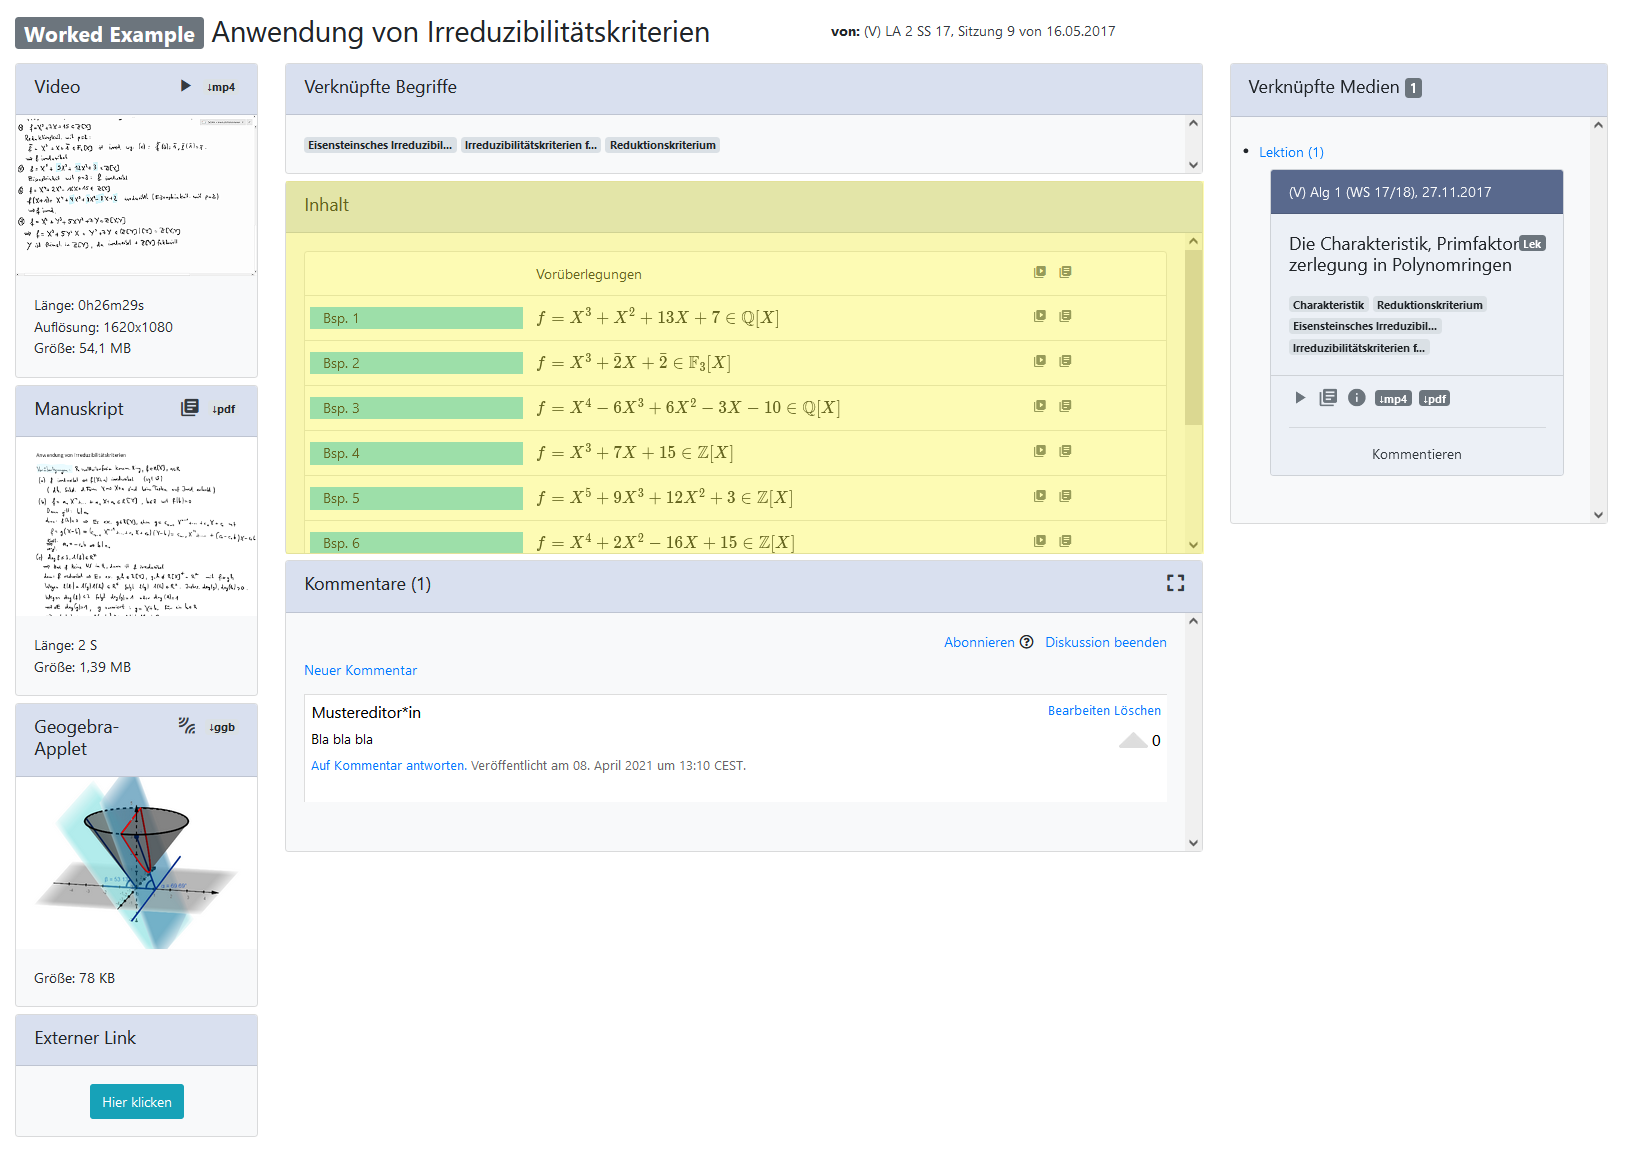The image size is (1628, 1150).
Task: Expand comments to fullscreen view
Action: (1175, 583)
